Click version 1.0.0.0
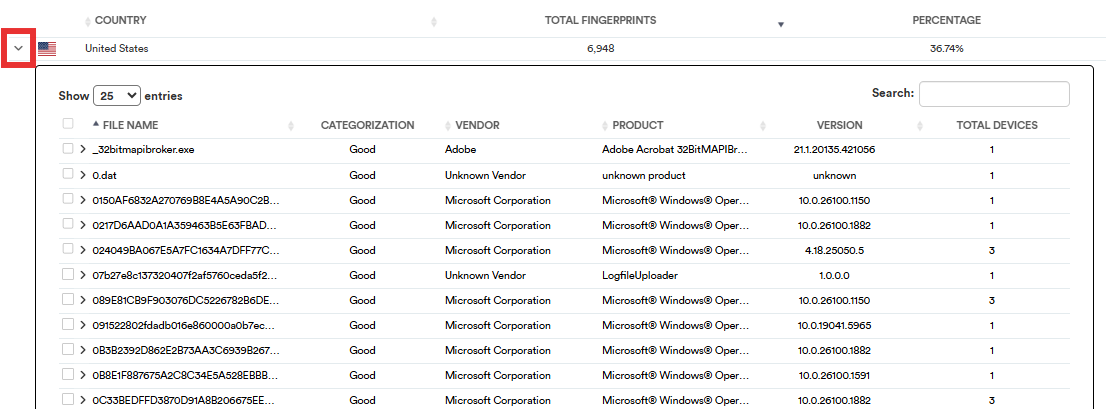Image resolution: width=1106 pixels, height=409 pixels. click(834, 275)
